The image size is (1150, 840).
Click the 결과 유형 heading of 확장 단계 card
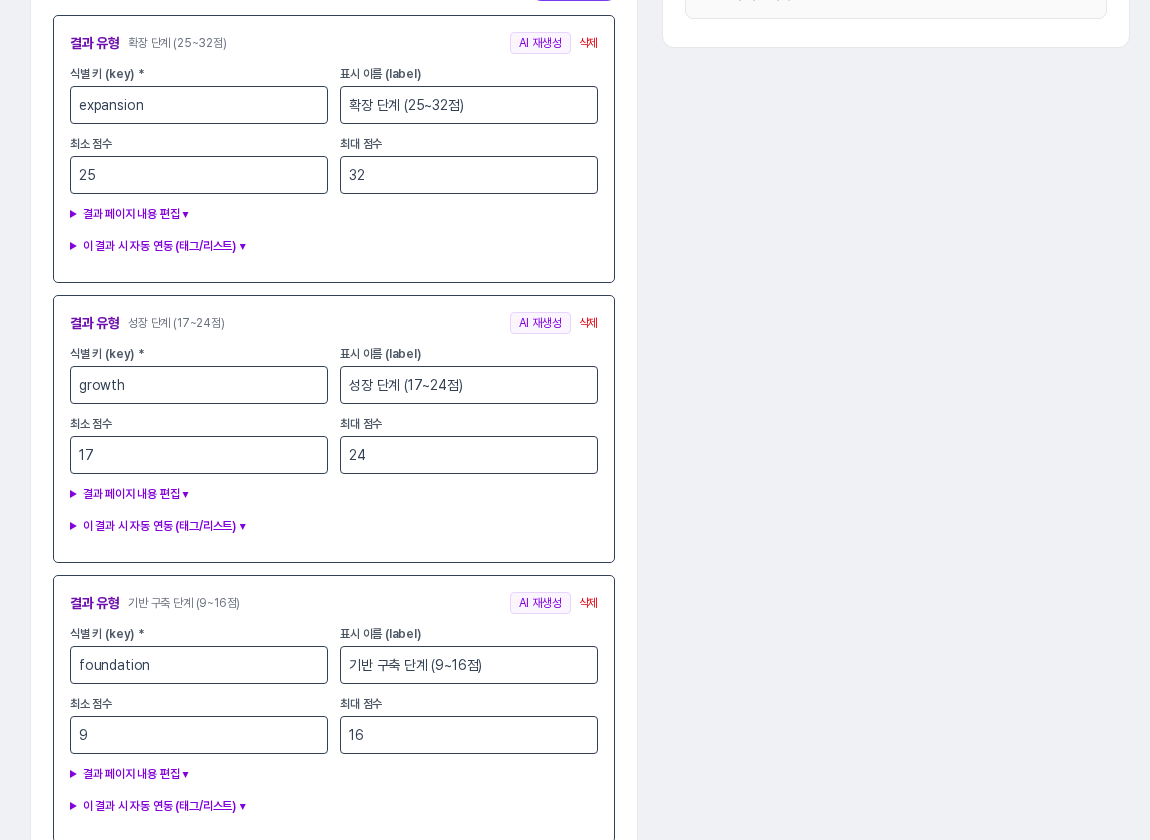95,43
